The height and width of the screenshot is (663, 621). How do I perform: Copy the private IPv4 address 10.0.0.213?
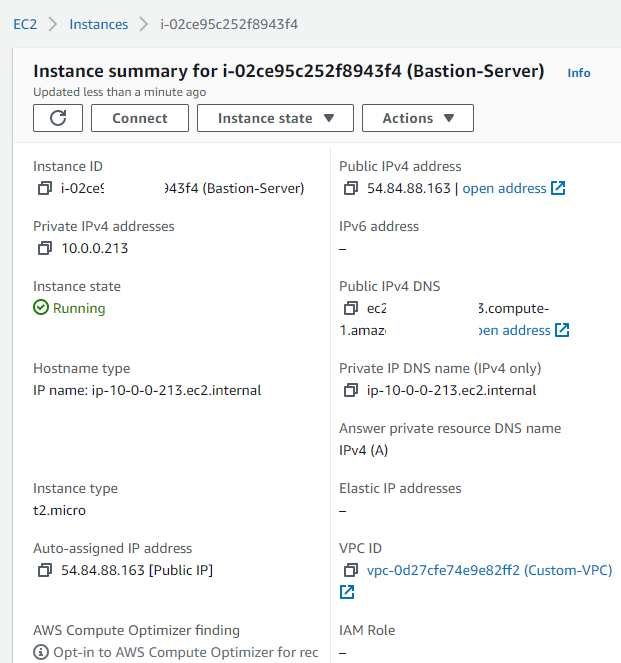click(45, 248)
